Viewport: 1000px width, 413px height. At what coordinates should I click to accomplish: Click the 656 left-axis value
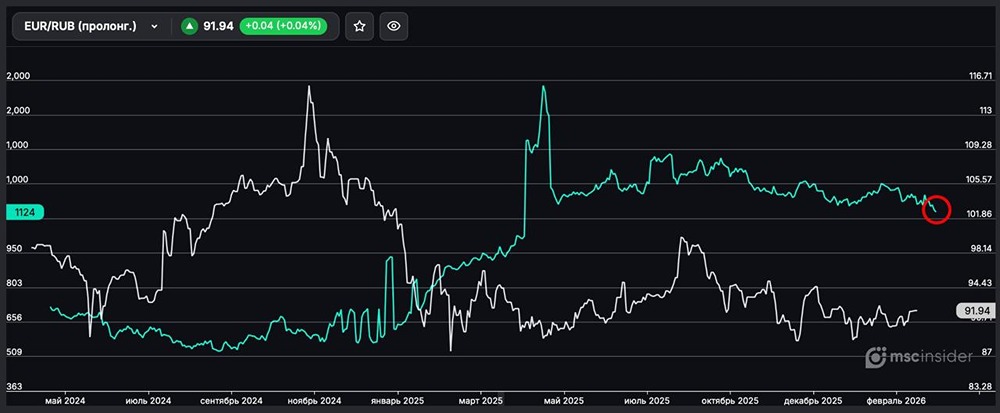coord(14,317)
